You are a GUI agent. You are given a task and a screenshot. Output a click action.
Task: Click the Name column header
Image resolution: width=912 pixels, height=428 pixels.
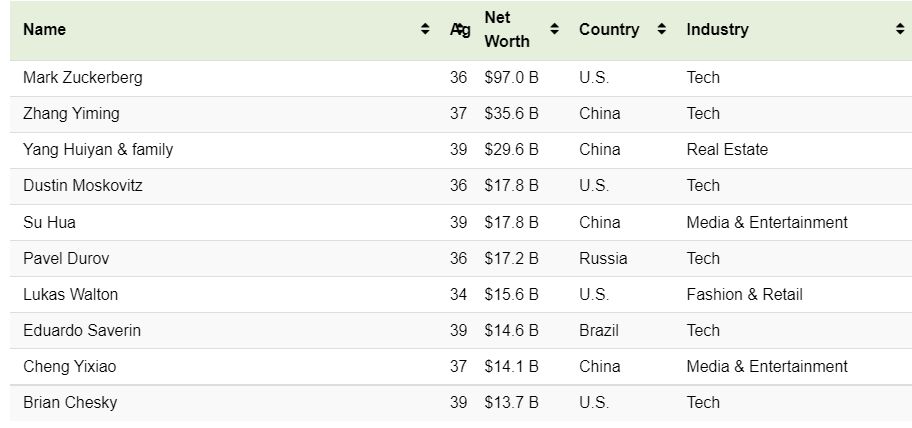click(x=44, y=29)
